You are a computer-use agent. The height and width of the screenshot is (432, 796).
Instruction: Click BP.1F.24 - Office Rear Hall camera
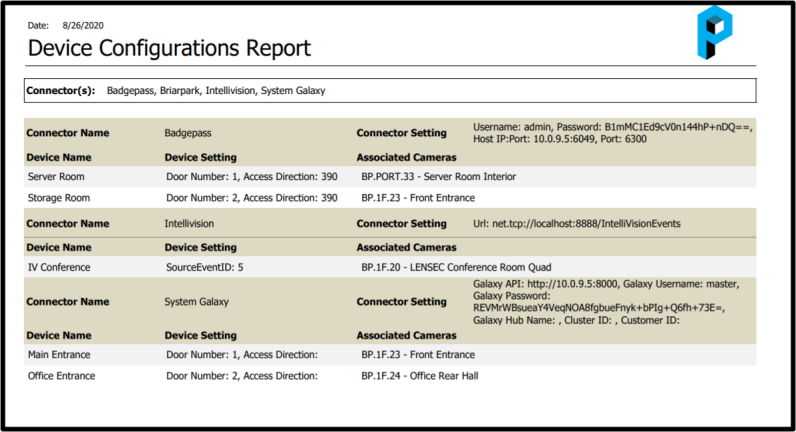pyautogui.click(x=420, y=376)
